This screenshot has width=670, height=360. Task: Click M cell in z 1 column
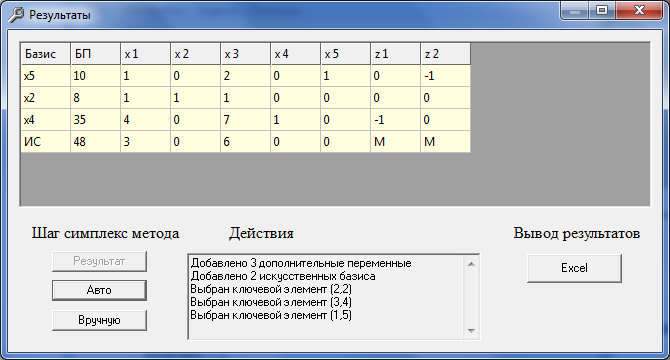coord(395,142)
